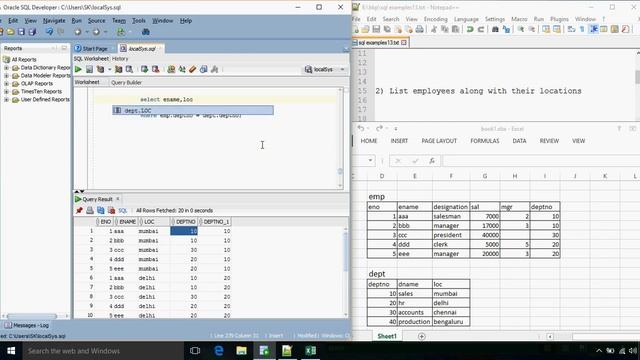Click the binoculars Find DB Object icon
The height and width of the screenshot is (360, 640).
click(145, 31)
